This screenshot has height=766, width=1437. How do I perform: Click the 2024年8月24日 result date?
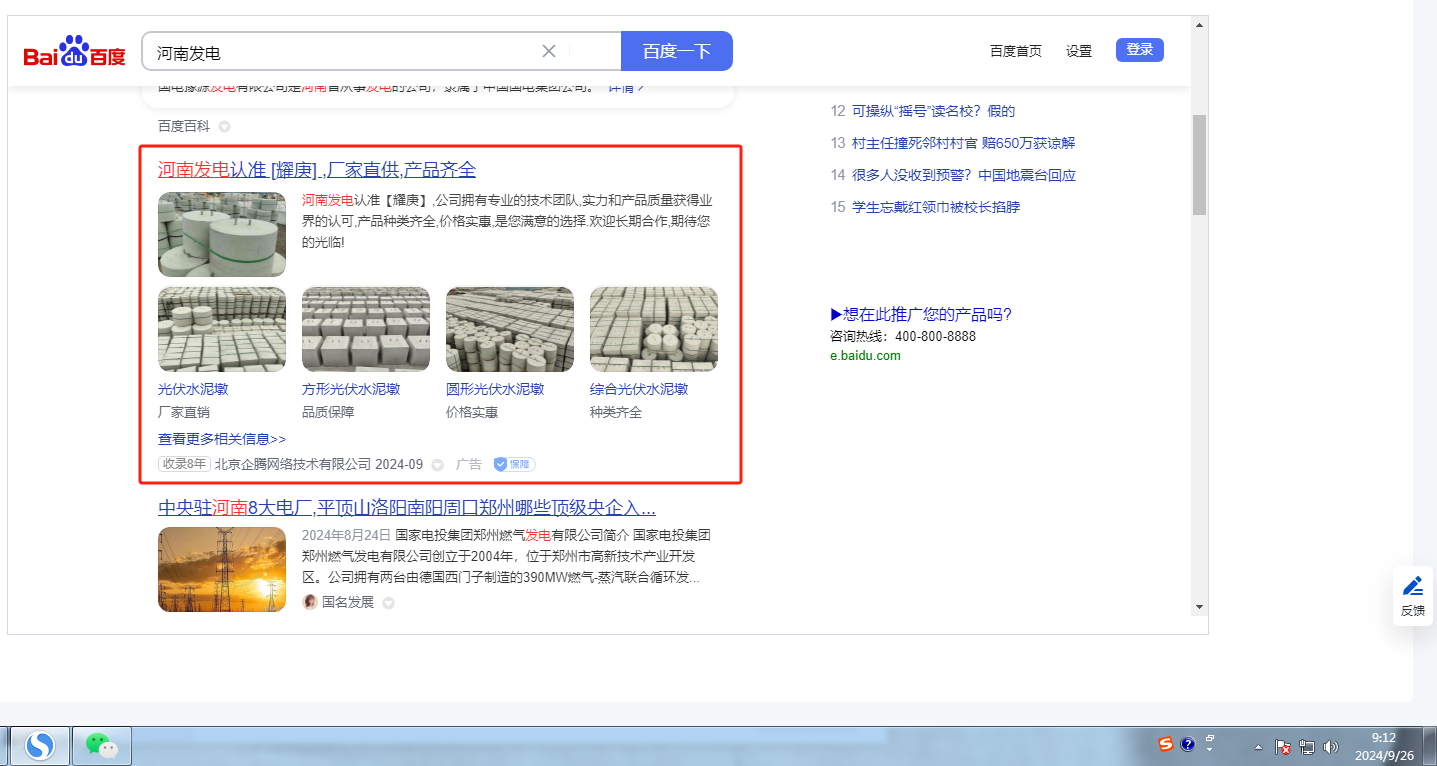345,535
